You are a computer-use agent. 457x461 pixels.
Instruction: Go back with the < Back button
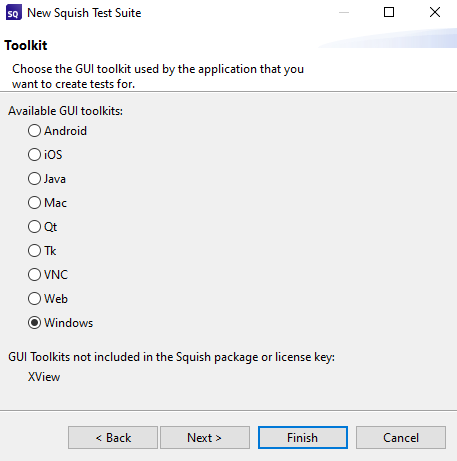[x=113, y=438]
